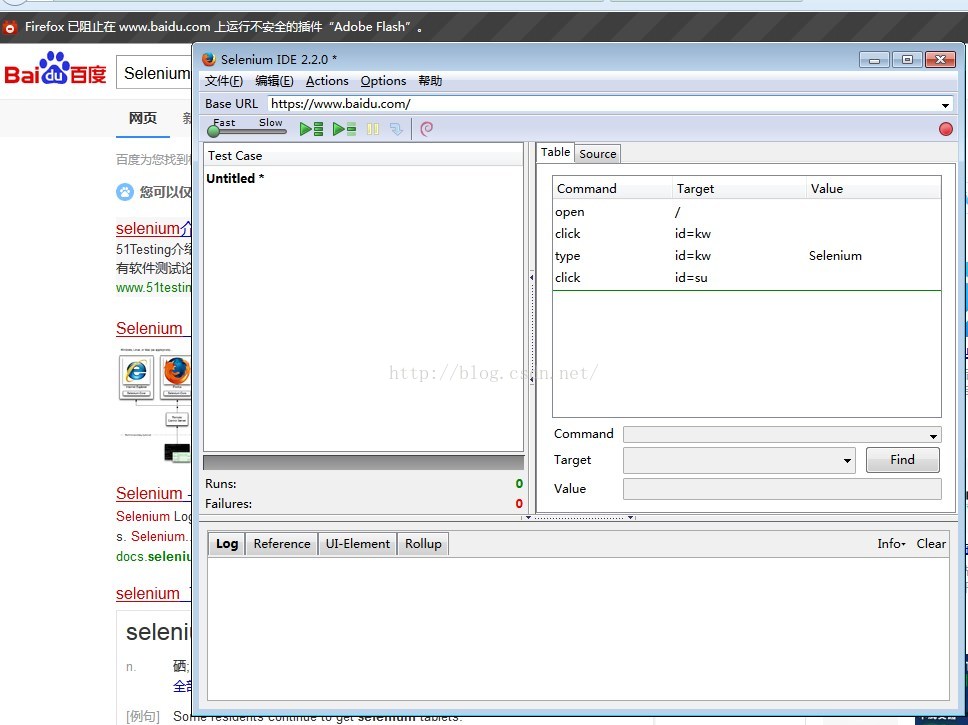The width and height of the screenshot is (968, 725).
Task: Open the 文件(F) menu
Action: (x=223, y=81)
